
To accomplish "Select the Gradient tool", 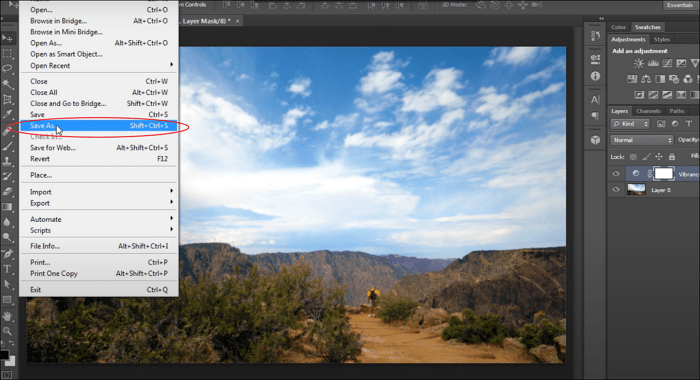I will (7, 206).
